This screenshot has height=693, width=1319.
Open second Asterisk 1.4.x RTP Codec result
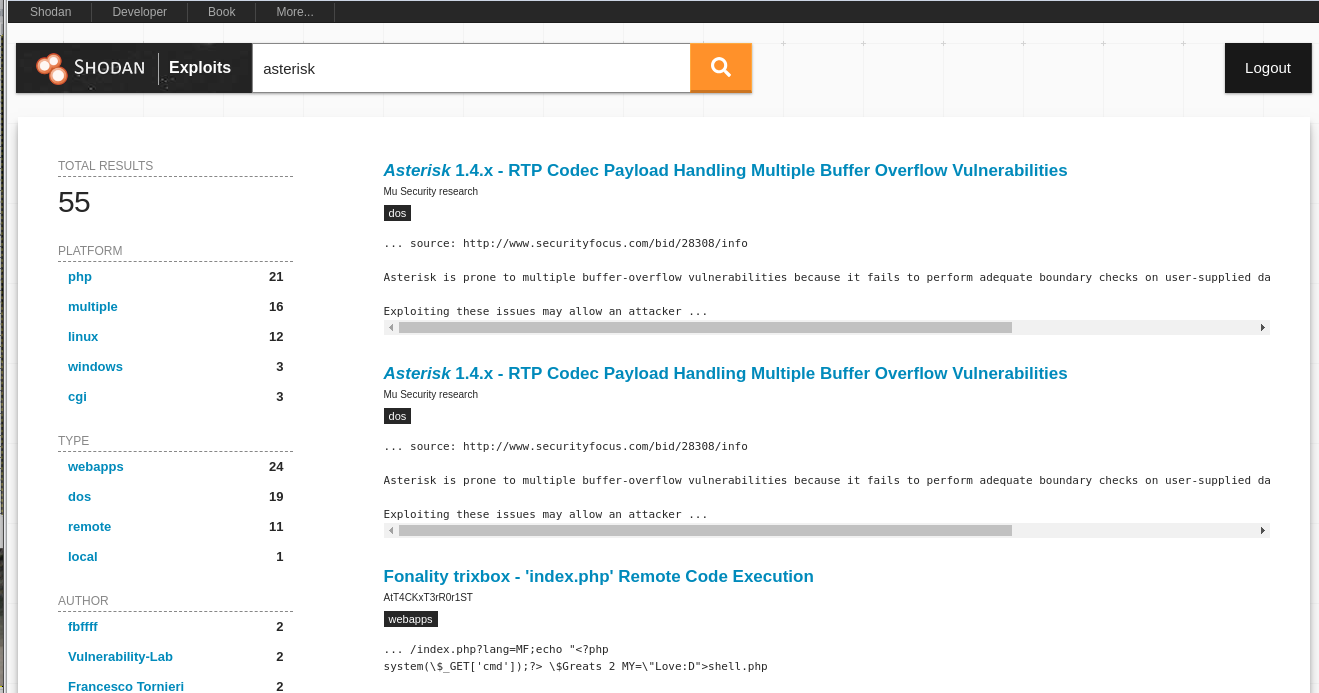tap(725, 373)
